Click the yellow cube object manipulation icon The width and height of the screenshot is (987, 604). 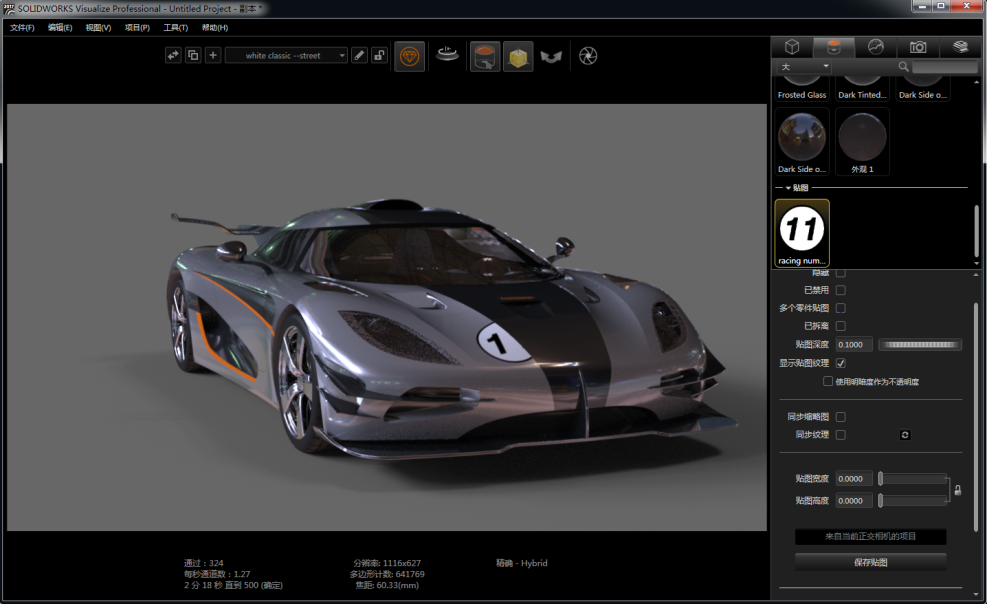click(x=517, y=55)
